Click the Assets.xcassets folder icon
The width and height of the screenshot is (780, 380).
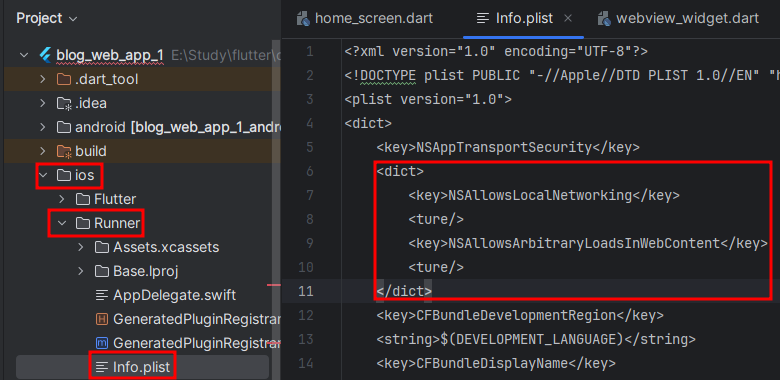click(101, 247)
